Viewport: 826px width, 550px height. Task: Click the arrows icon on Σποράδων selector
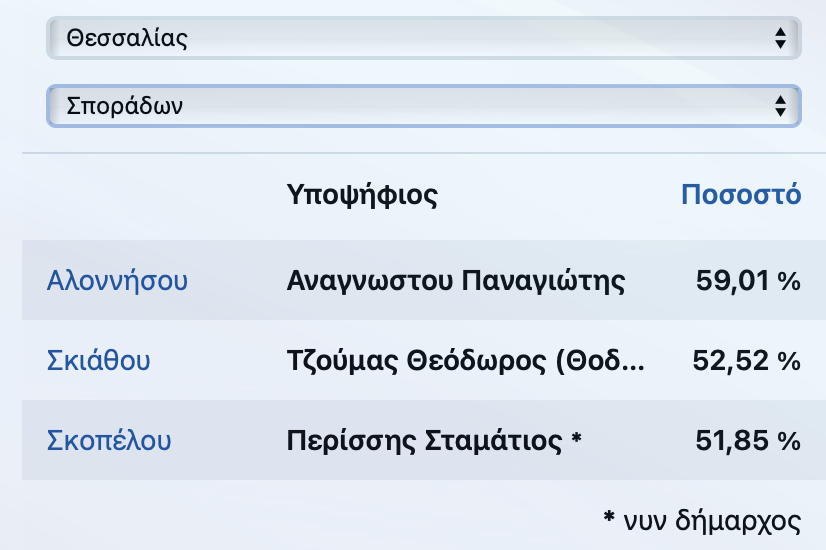[780, 106]
